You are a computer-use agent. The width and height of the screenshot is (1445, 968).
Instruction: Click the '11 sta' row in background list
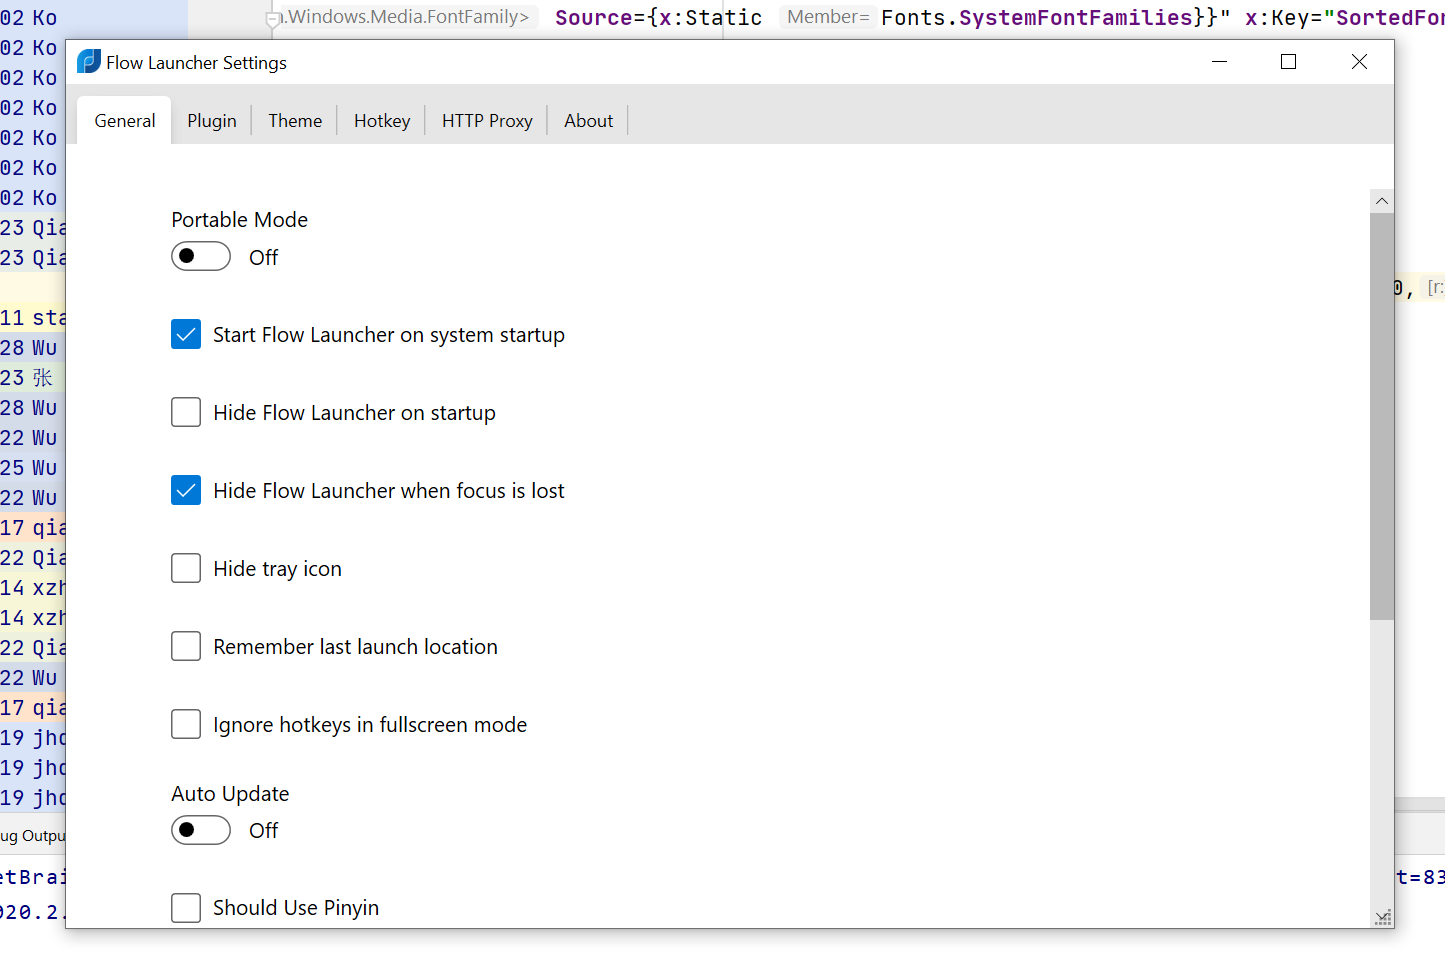[x=33, y=318]
